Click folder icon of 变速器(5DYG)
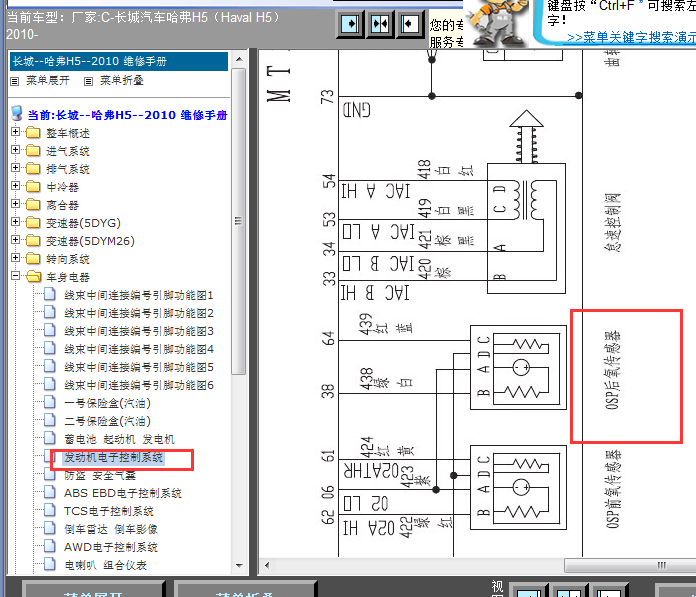This screenshot has width=696, height=597. [33, 222]
